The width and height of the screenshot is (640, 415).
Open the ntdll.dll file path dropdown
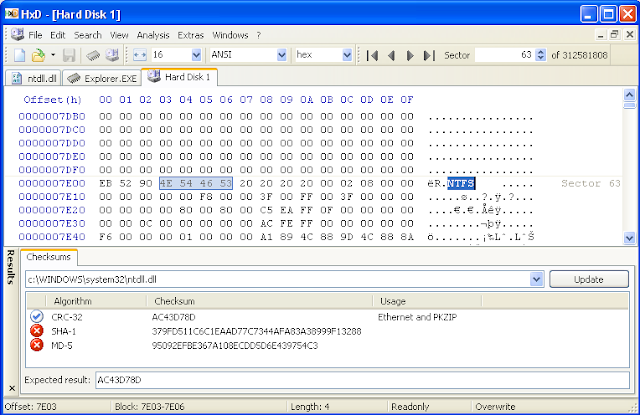pos(536,279)
